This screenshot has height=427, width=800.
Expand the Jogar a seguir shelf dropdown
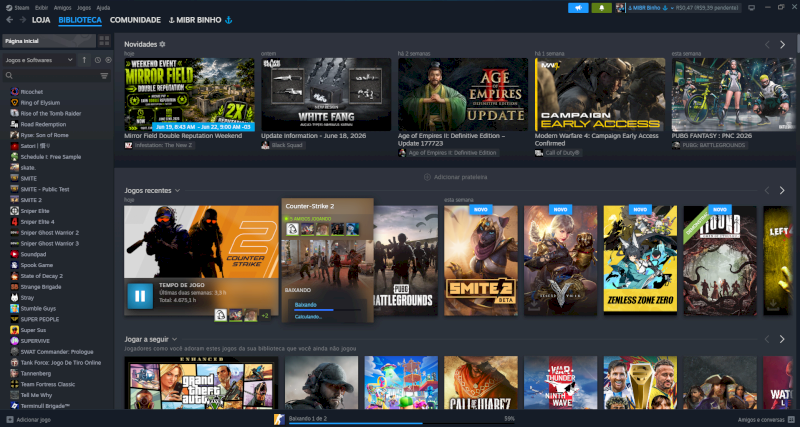click(x=174, y=339)
